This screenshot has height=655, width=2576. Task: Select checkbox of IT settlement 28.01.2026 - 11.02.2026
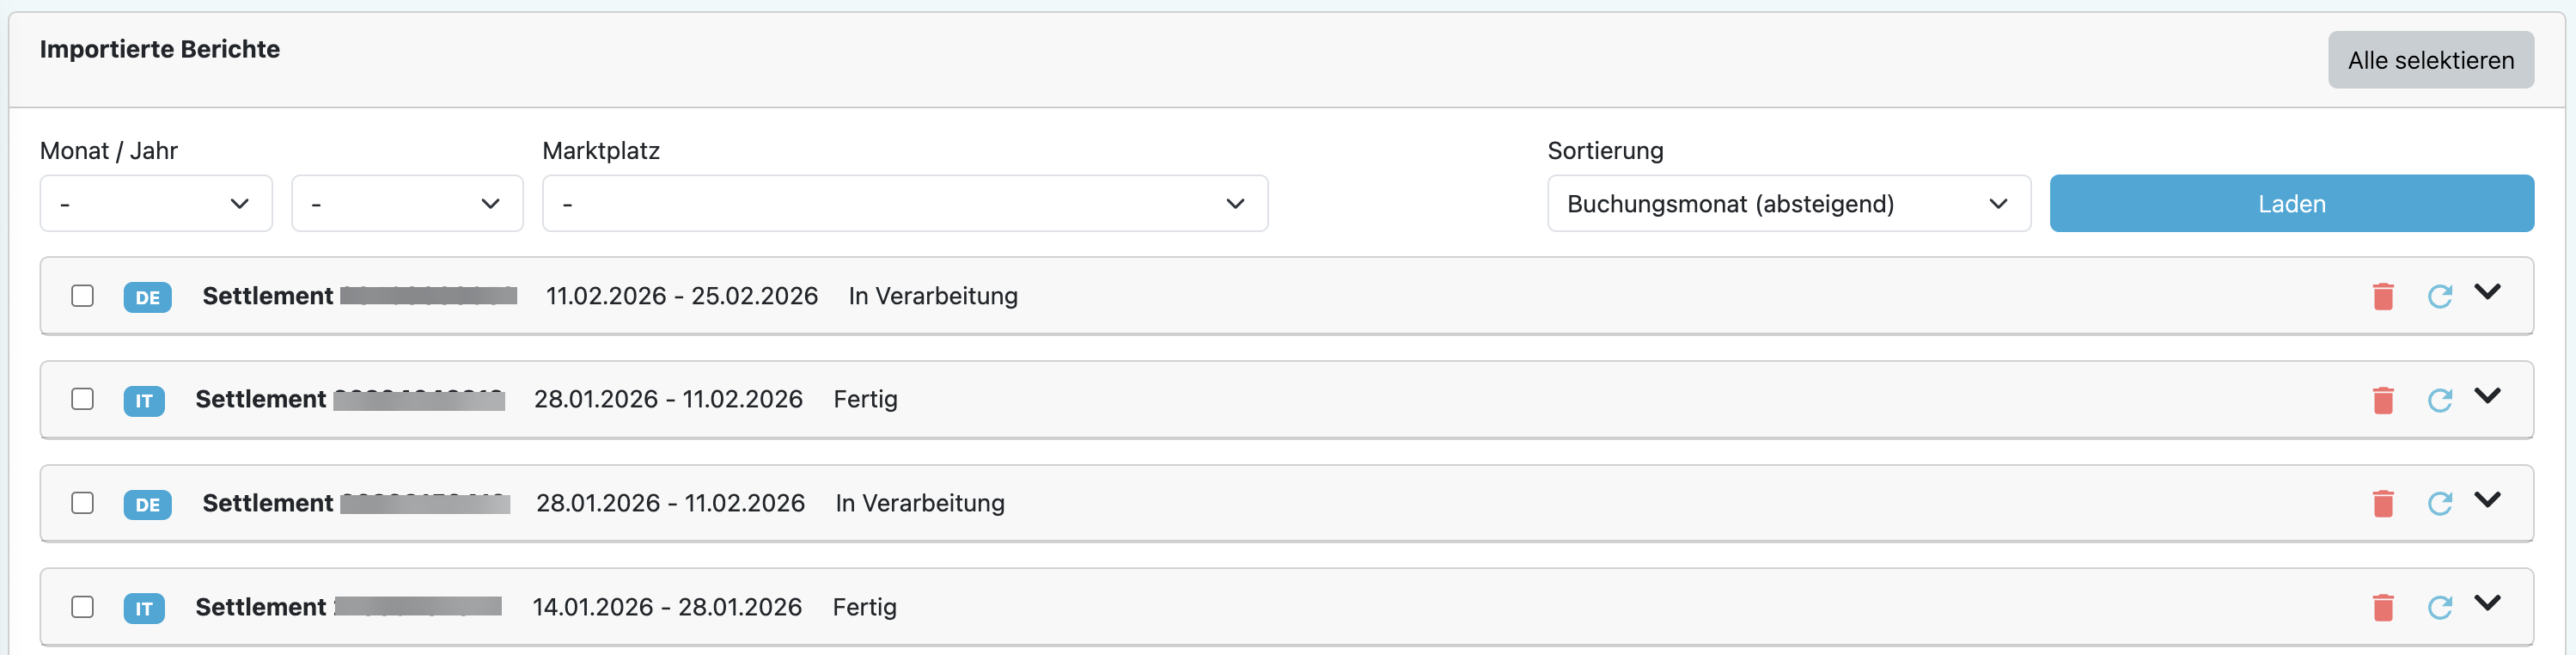[83, 399]
